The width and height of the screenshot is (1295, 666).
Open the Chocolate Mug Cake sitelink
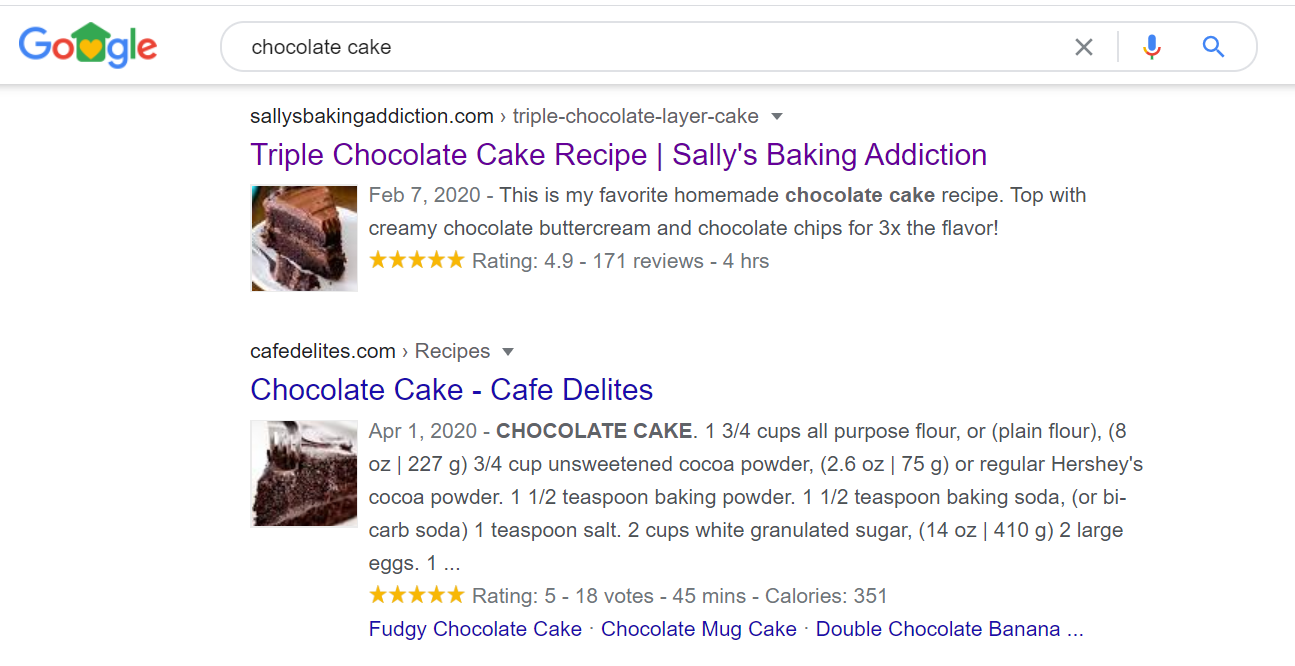coord(698,629)
